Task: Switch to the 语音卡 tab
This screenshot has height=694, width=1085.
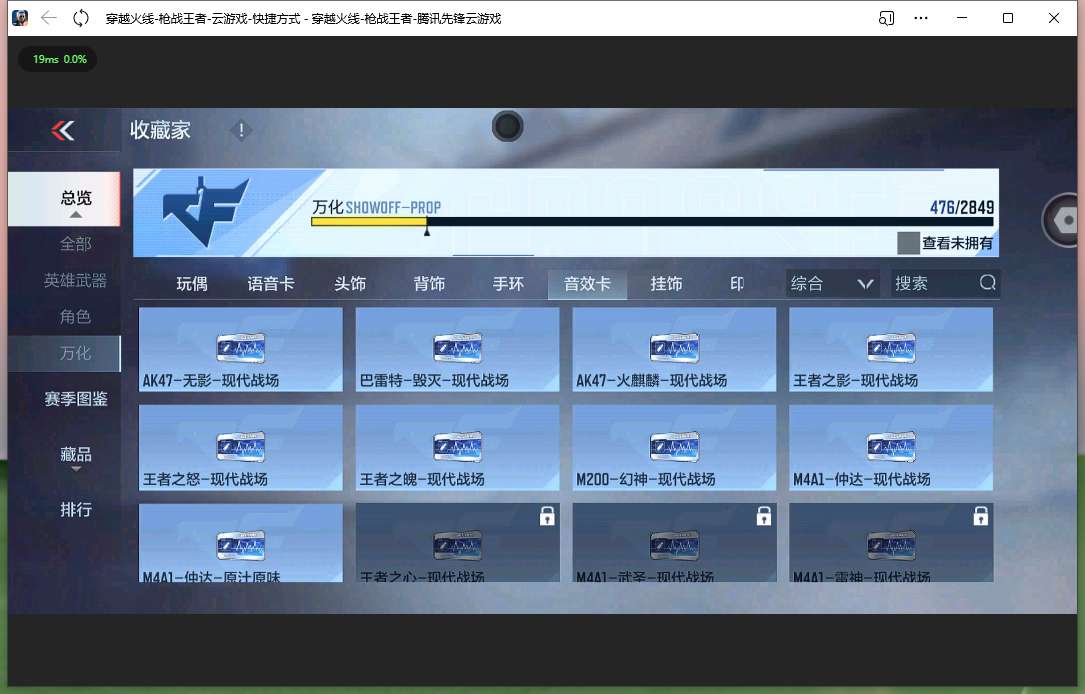Action: point(271,284)
